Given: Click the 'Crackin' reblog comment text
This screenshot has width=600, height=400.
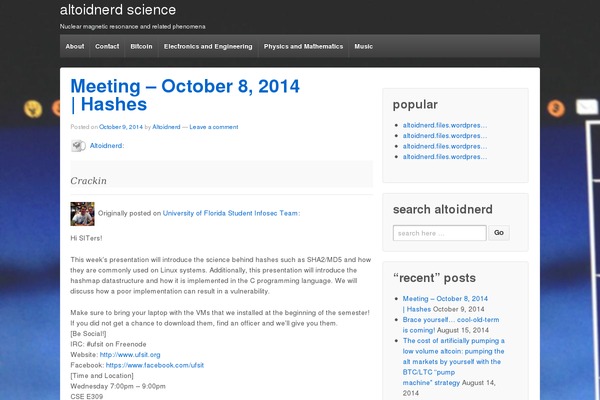Looking at the screenshot, I should click(x=88, y=181).
